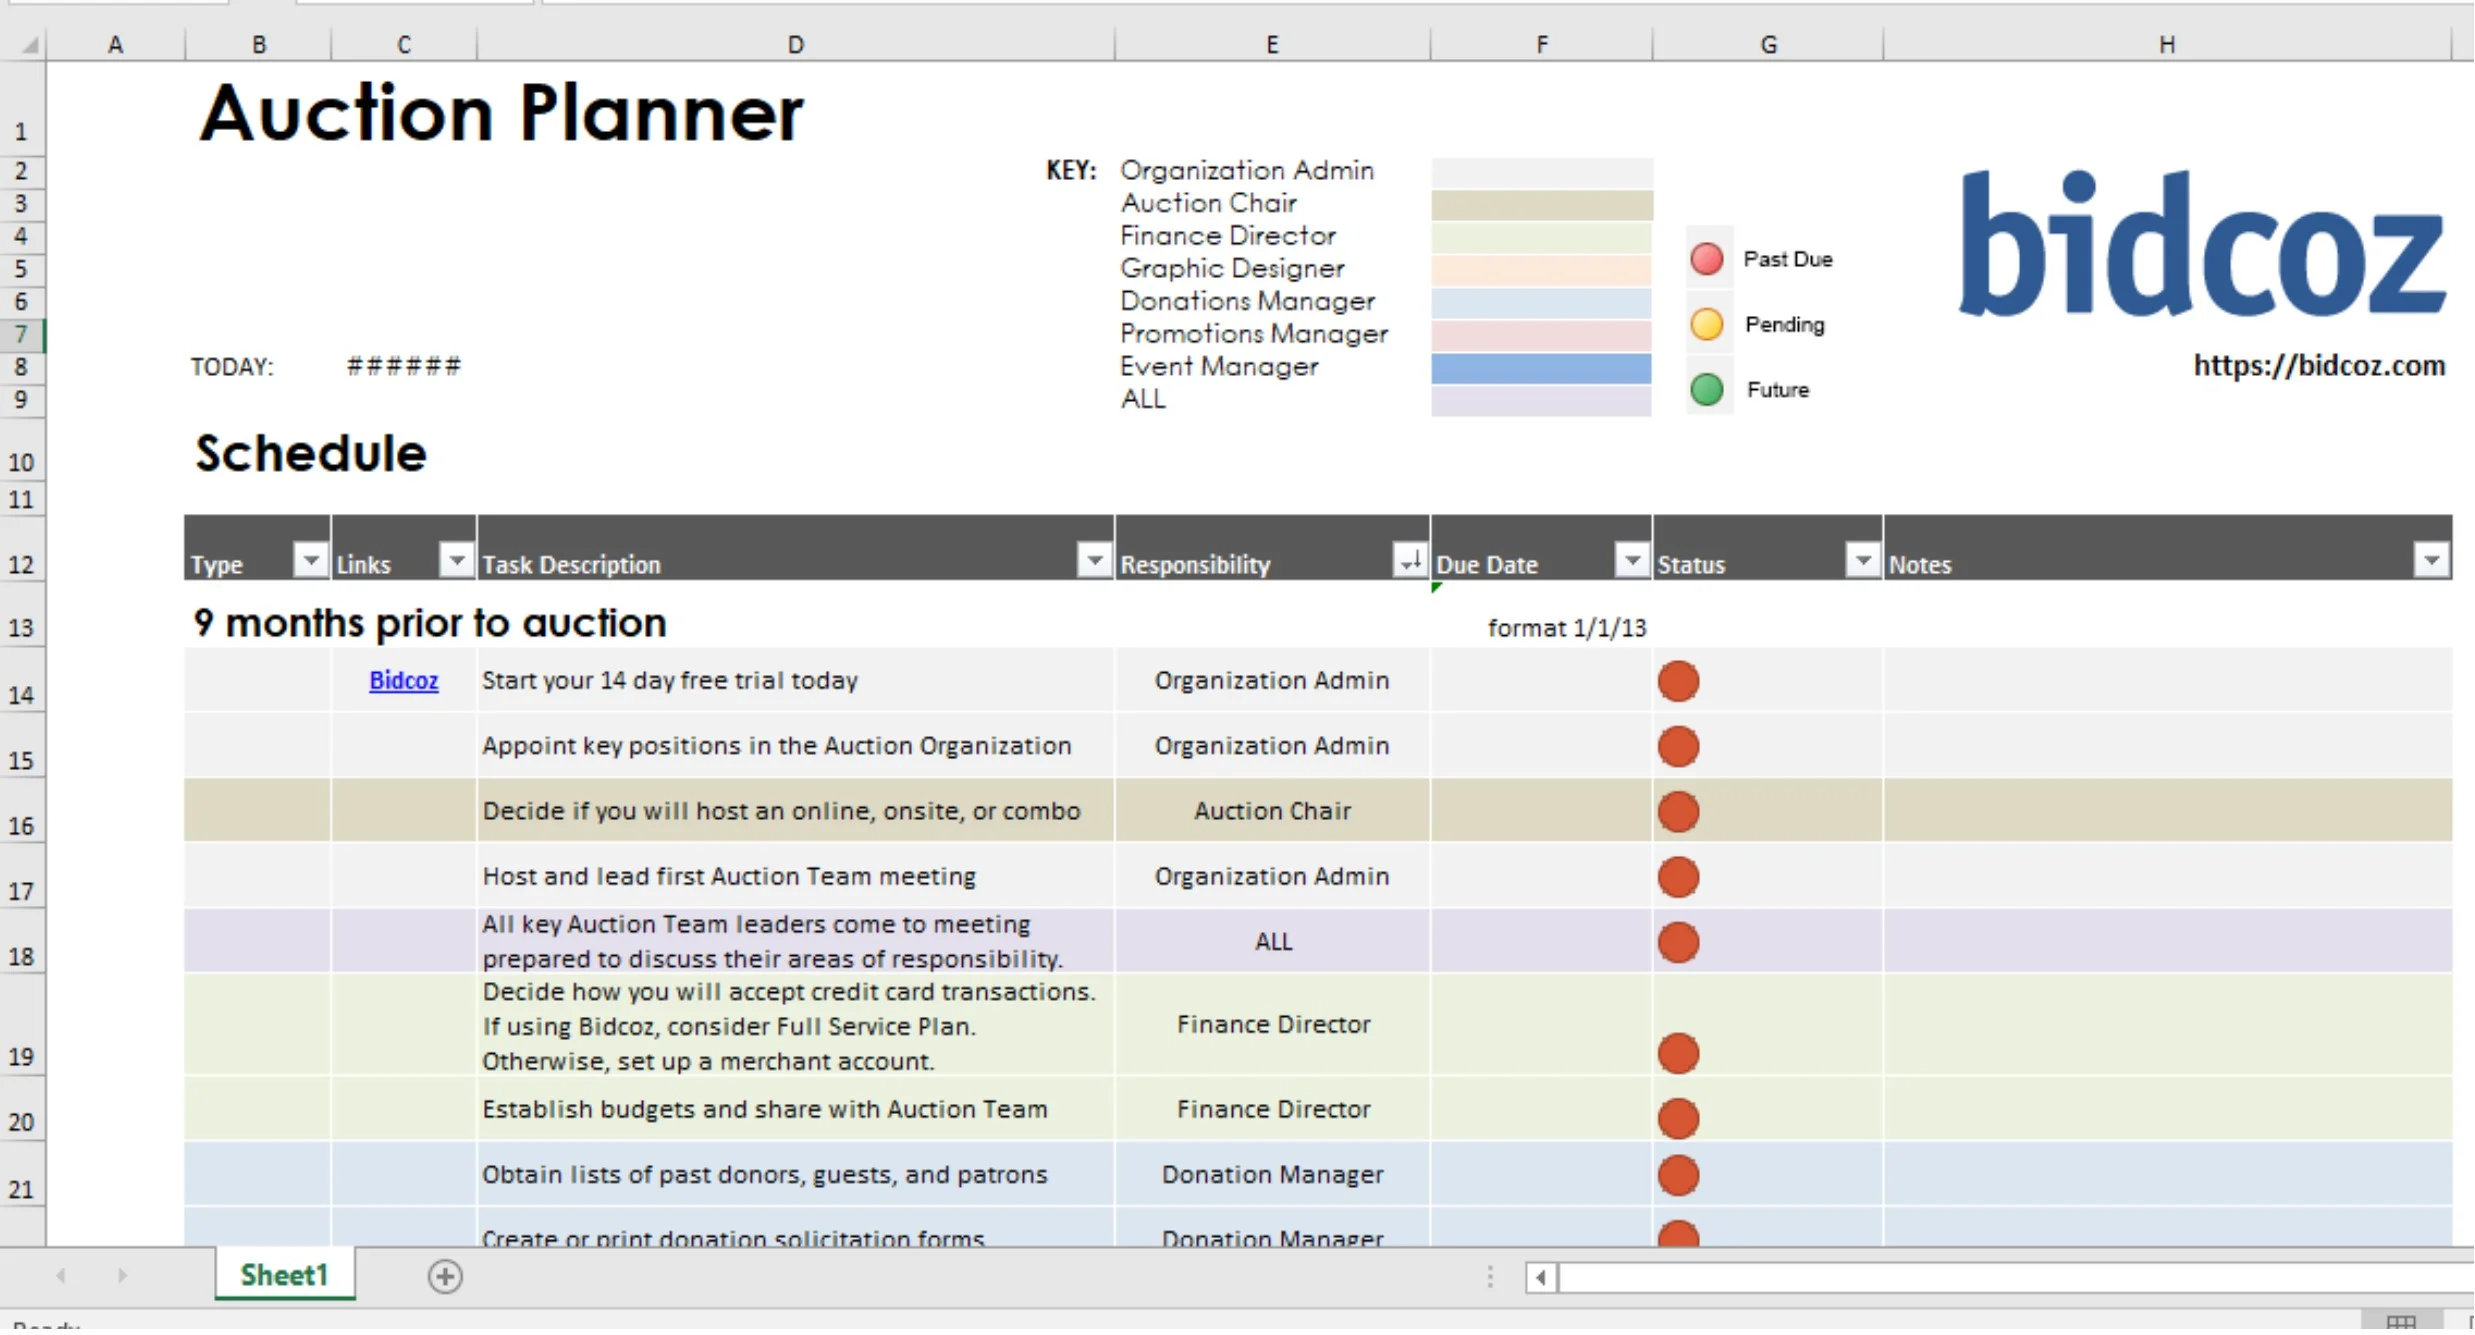Click status dot for Obtain lists row

1678,1178
